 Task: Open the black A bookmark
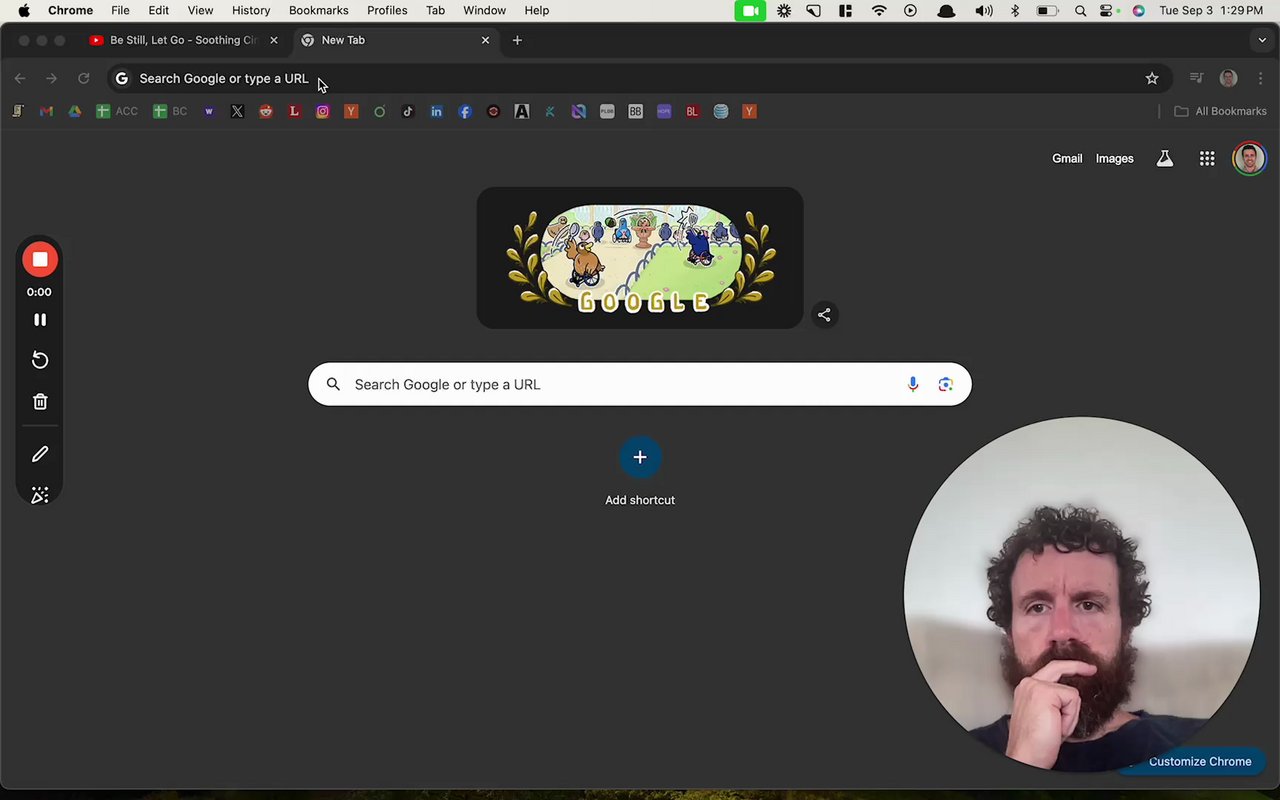click(522, 111)
